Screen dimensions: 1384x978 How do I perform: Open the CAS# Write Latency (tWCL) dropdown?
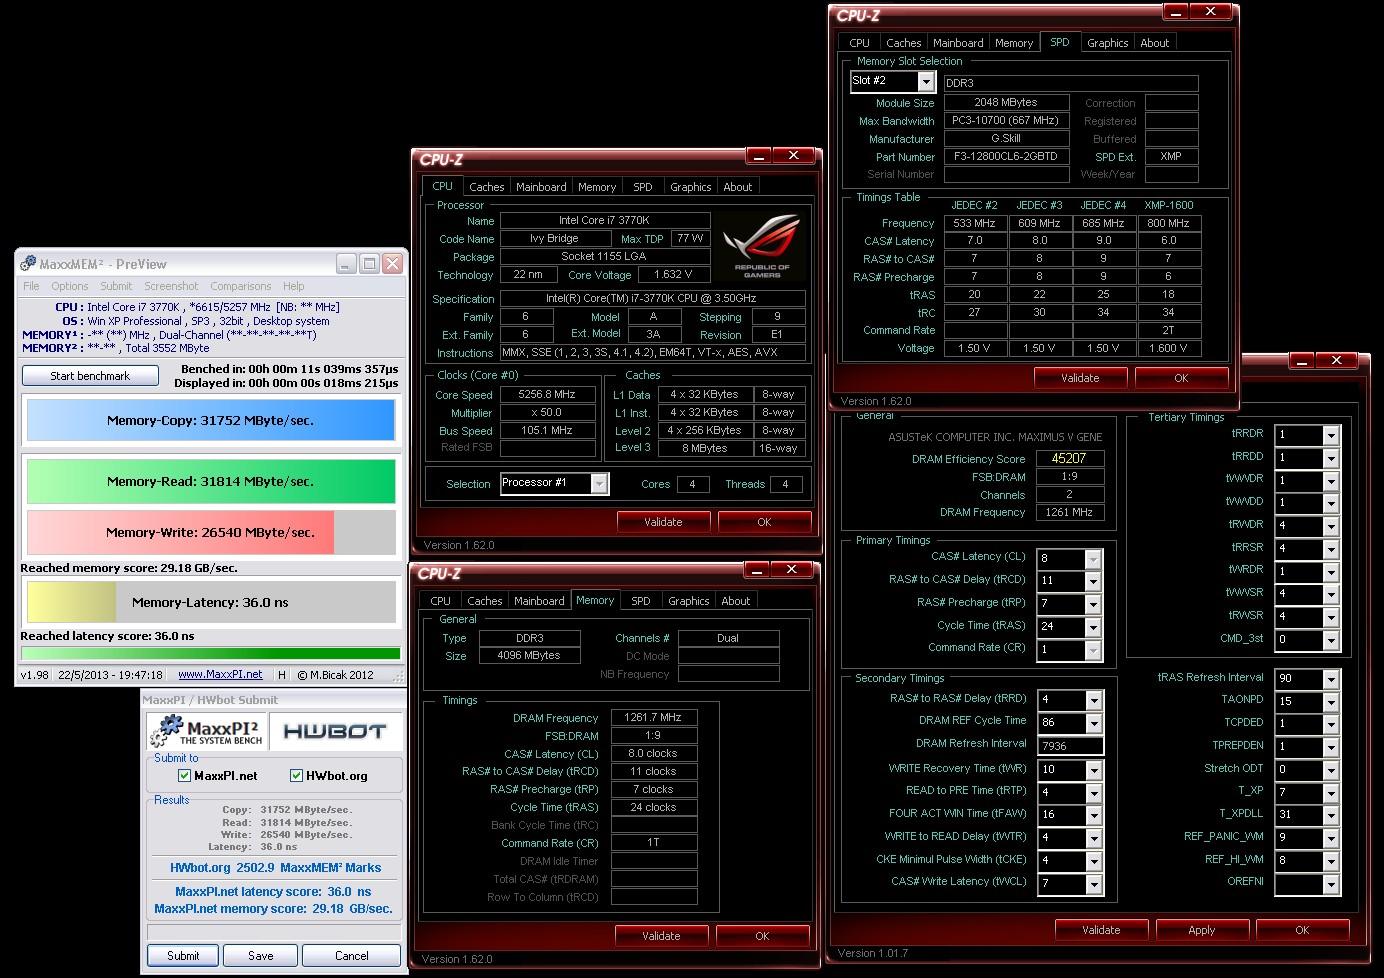tap(1094, 884)
